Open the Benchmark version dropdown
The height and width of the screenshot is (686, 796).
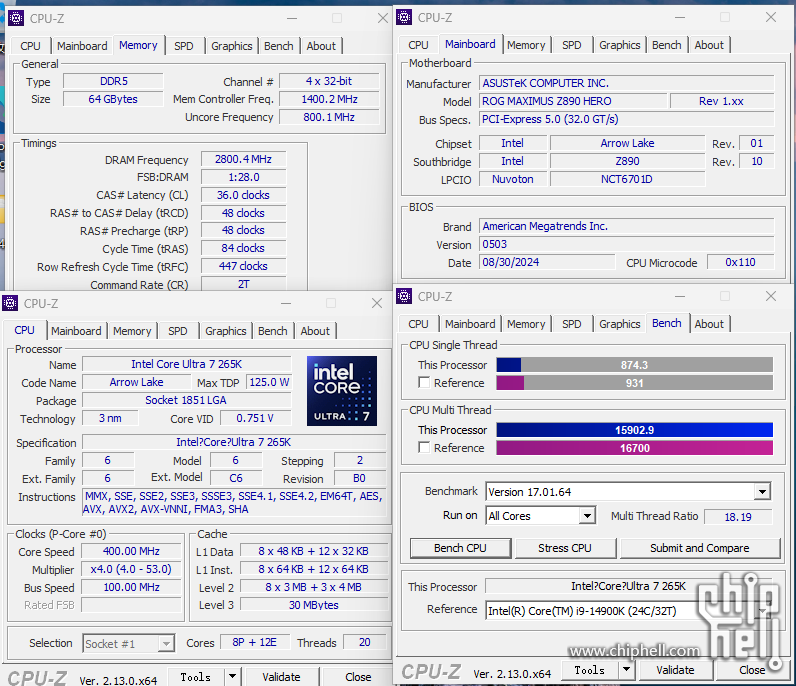(762, 492)
